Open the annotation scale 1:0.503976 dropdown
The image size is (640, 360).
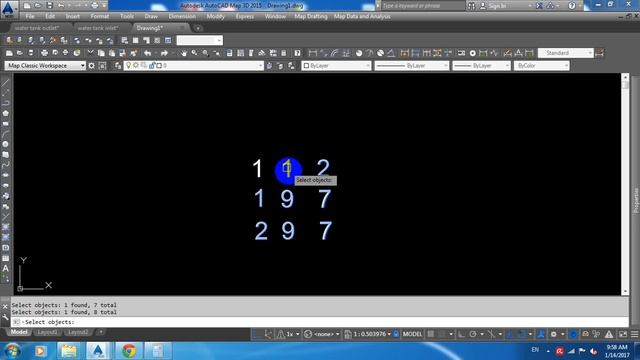(368, 334)
